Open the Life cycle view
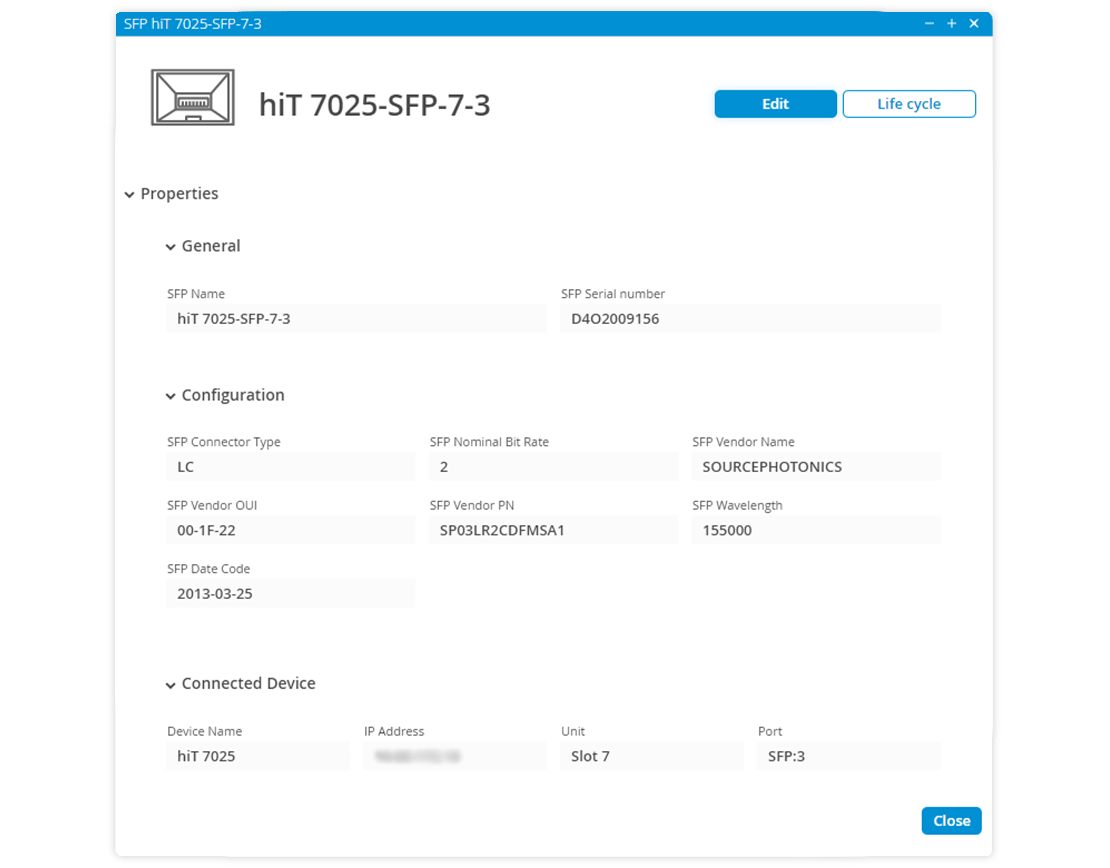This screenshot has height=868, width=1110. (x=909, y=104)
